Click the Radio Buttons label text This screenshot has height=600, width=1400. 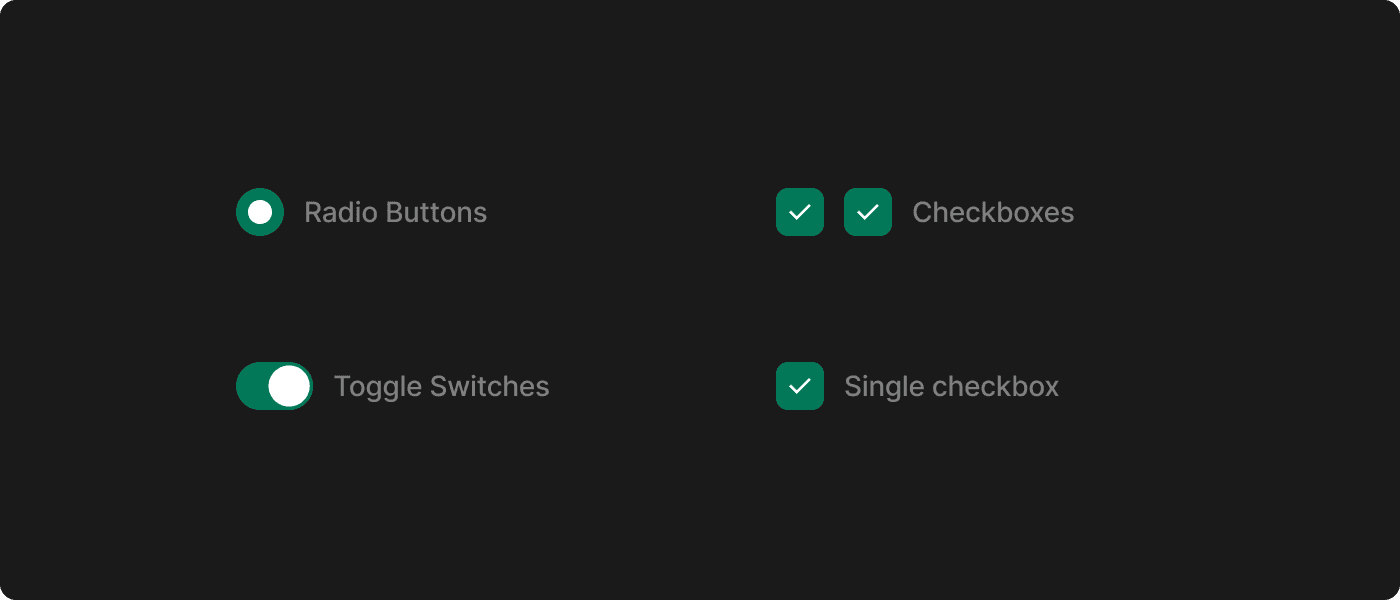pos(396,212)
